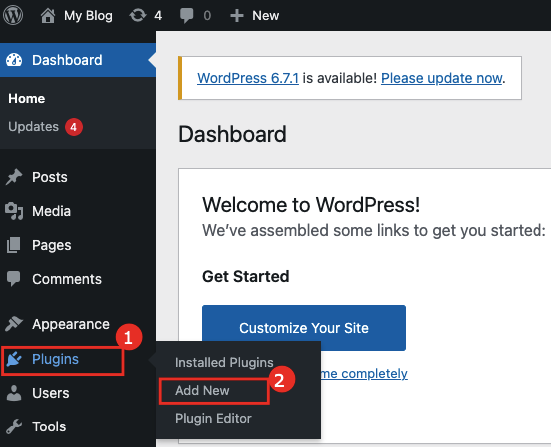Click the Customize Your Site button
The height and width of the screenshot is (447, 551).
coord(304,328)
